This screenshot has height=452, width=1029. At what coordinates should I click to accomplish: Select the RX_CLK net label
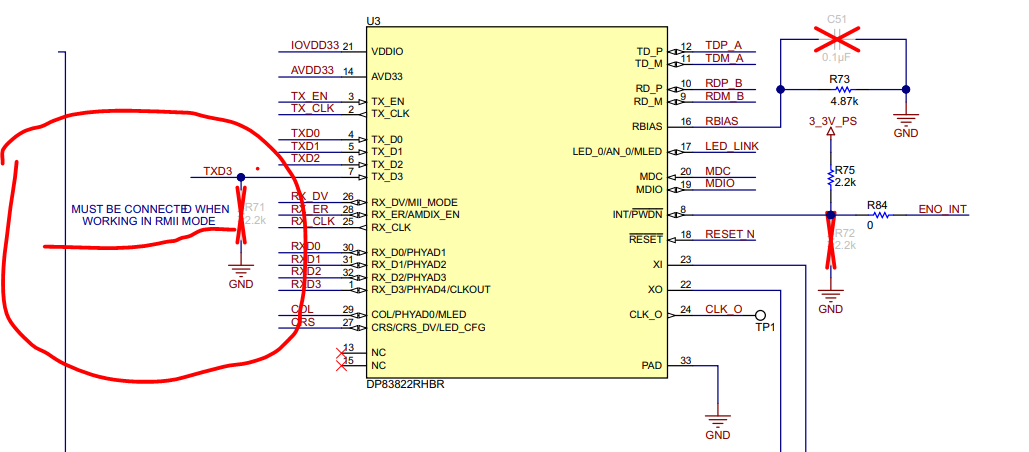pyautogui.click(x=312, y=222)
